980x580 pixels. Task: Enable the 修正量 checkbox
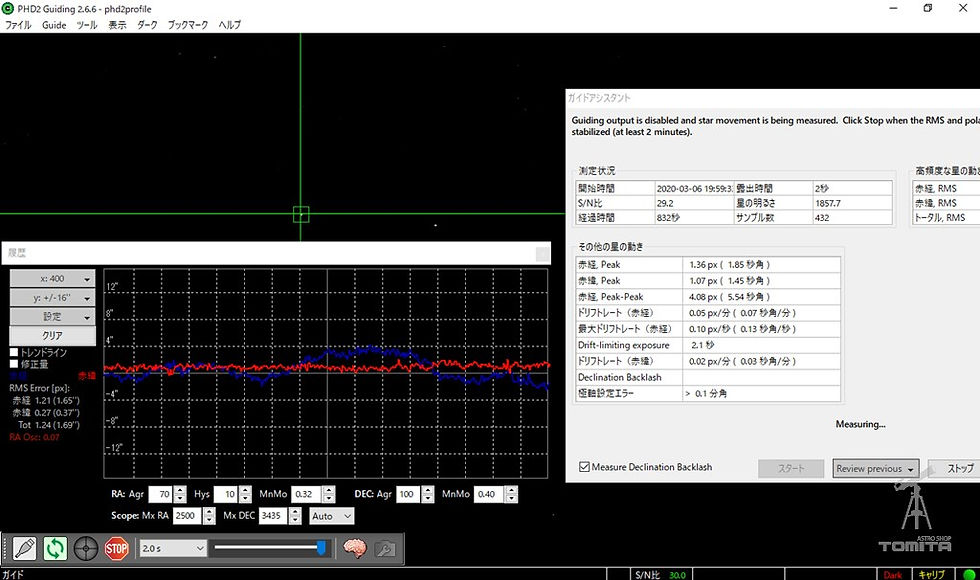pos(14,364)
